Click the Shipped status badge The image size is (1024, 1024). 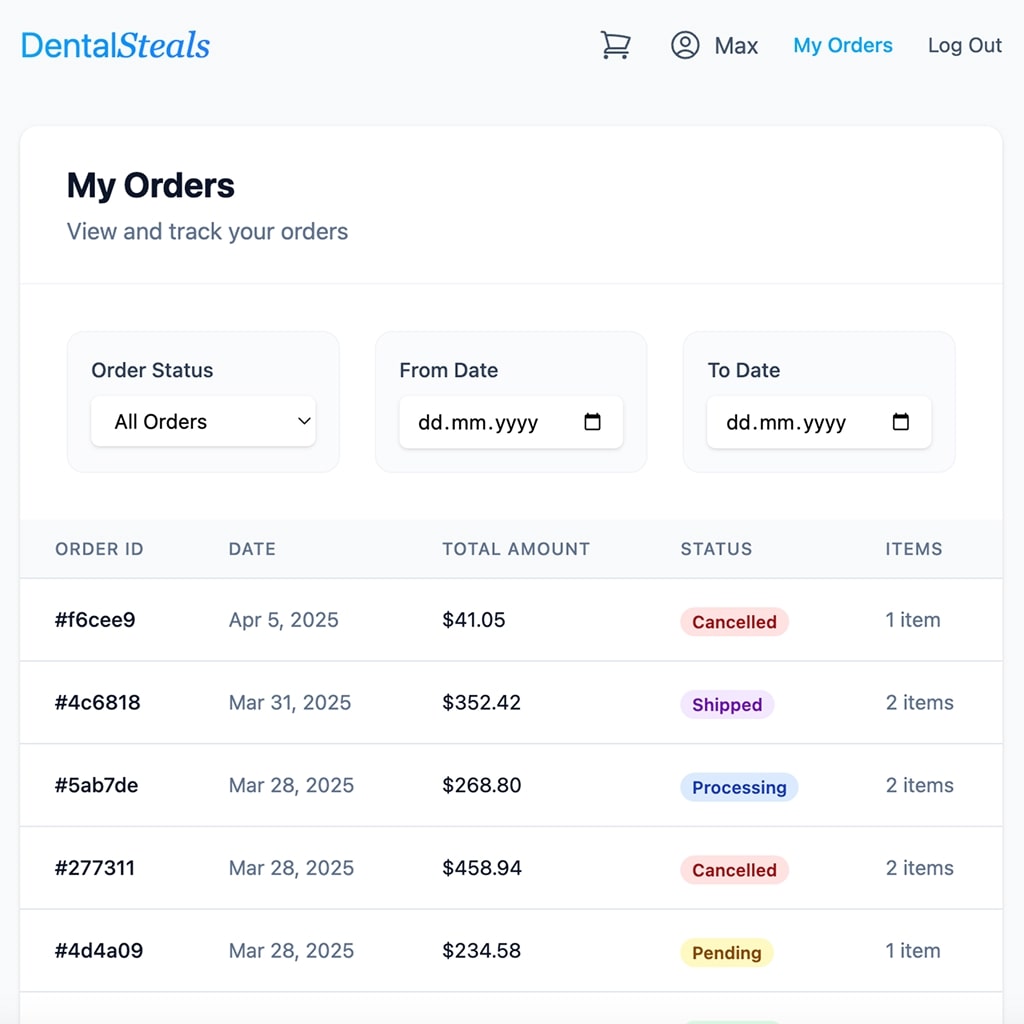(x=727, y=705)
